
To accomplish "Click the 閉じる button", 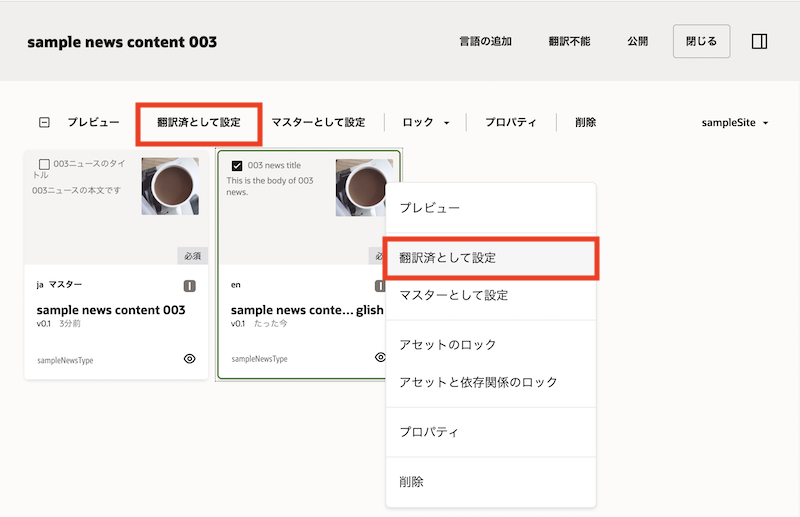I will [x=701, y=41].
